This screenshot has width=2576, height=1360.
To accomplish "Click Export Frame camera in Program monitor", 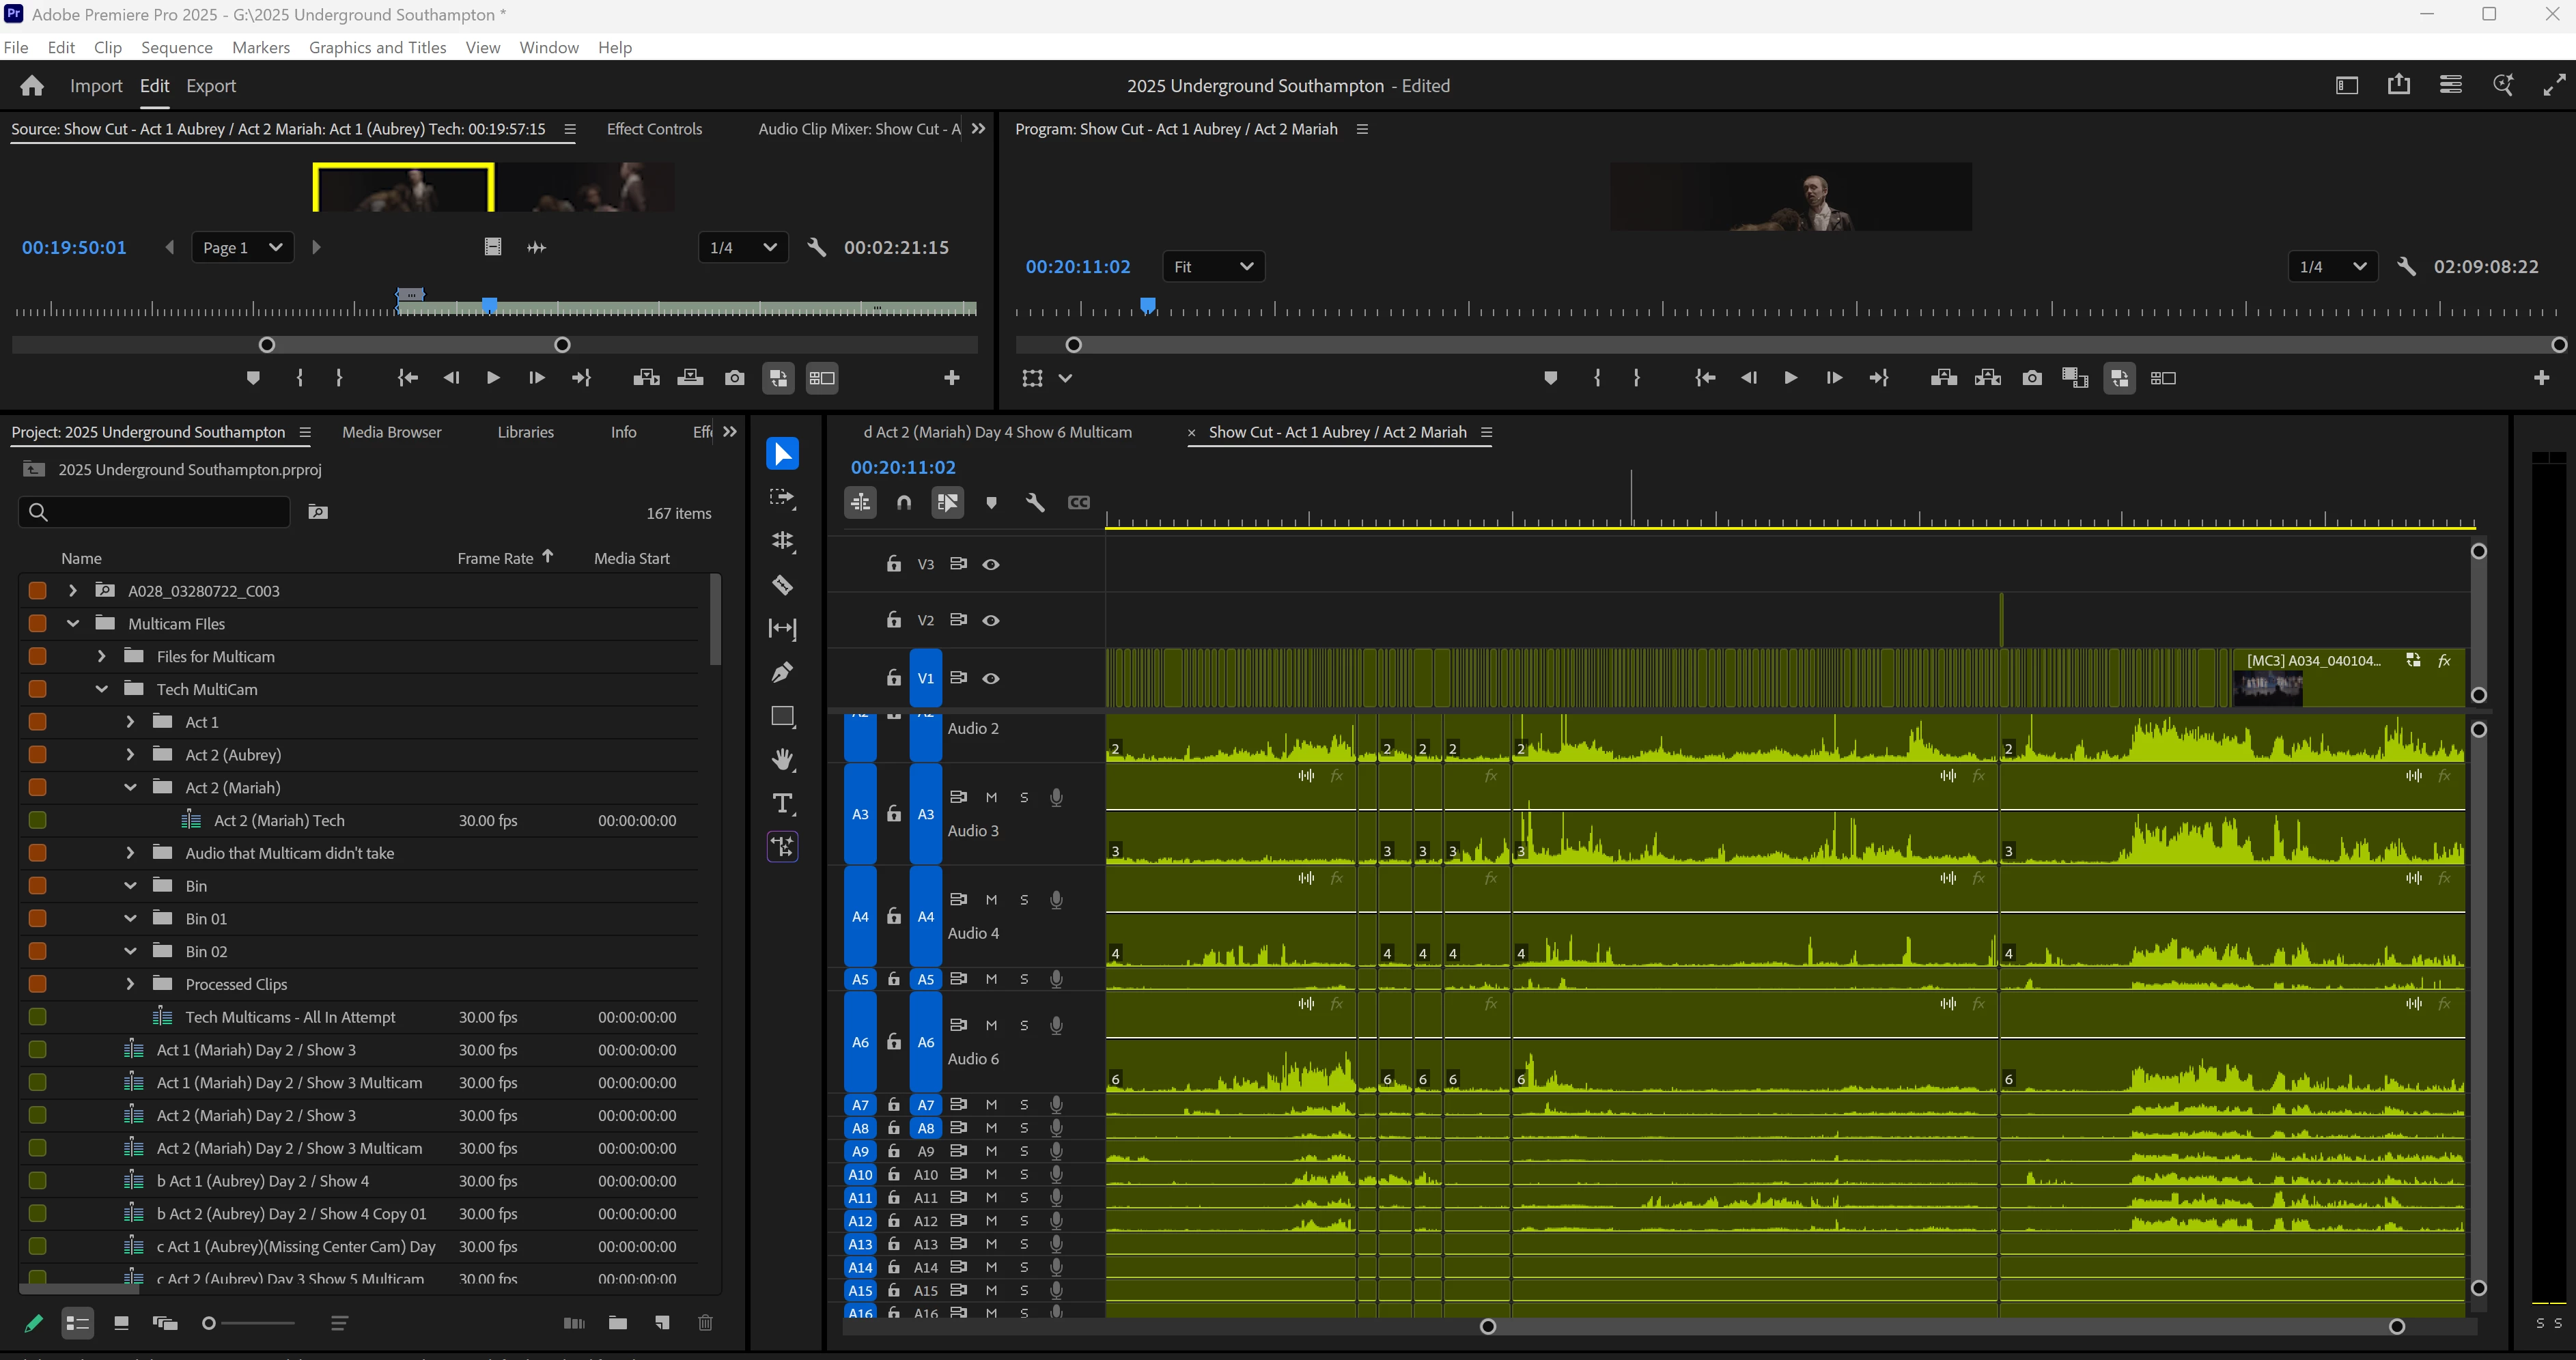I will click(2031, 378).
